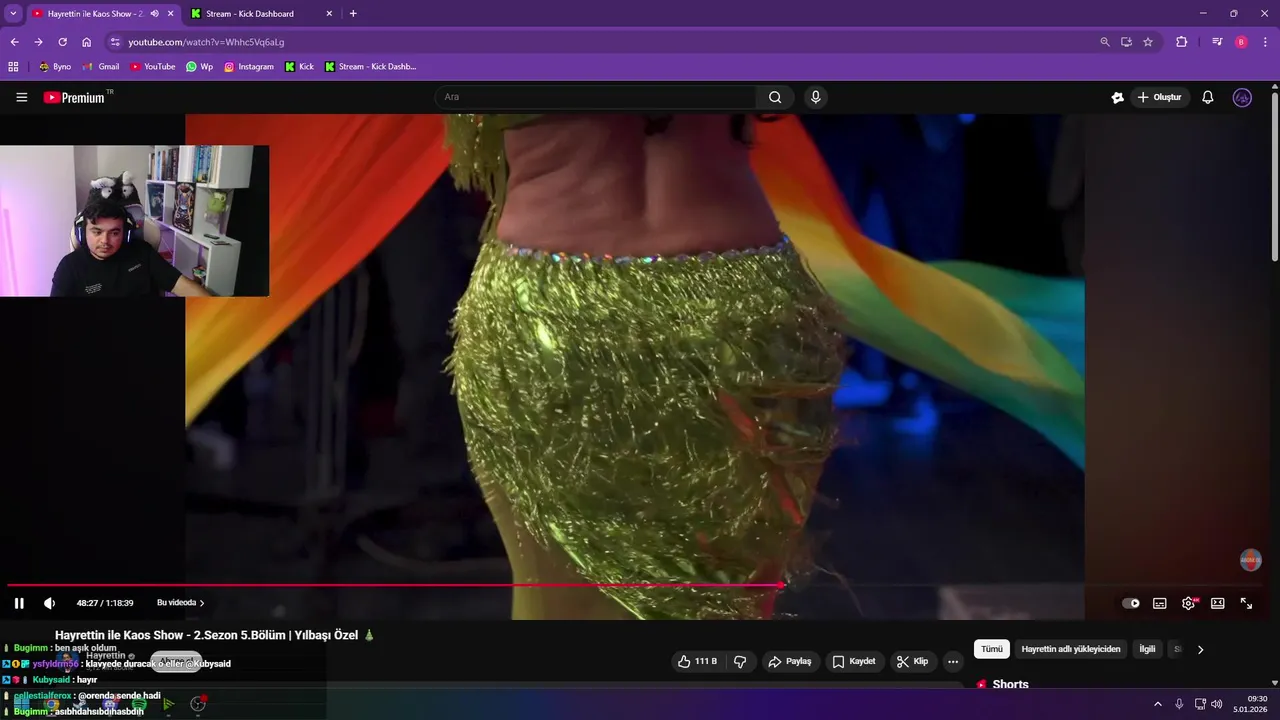The height and width of the screenshot is (720, 1280).
Task: Select the Tümü filter chip
Action: (x=992, y=649)
